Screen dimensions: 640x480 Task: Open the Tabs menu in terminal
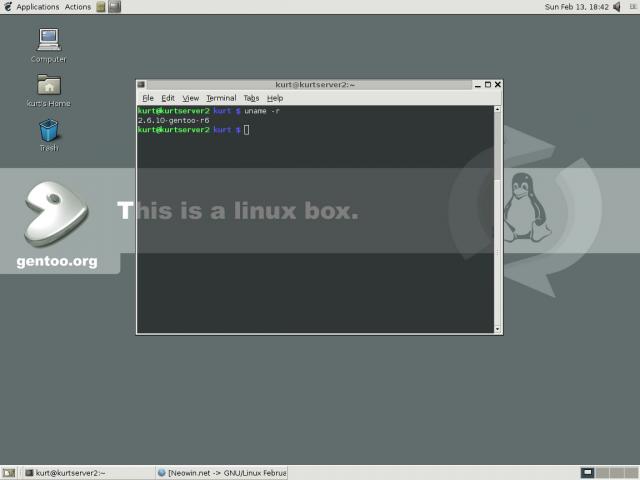pyautogui.click(x=251, y=98)
